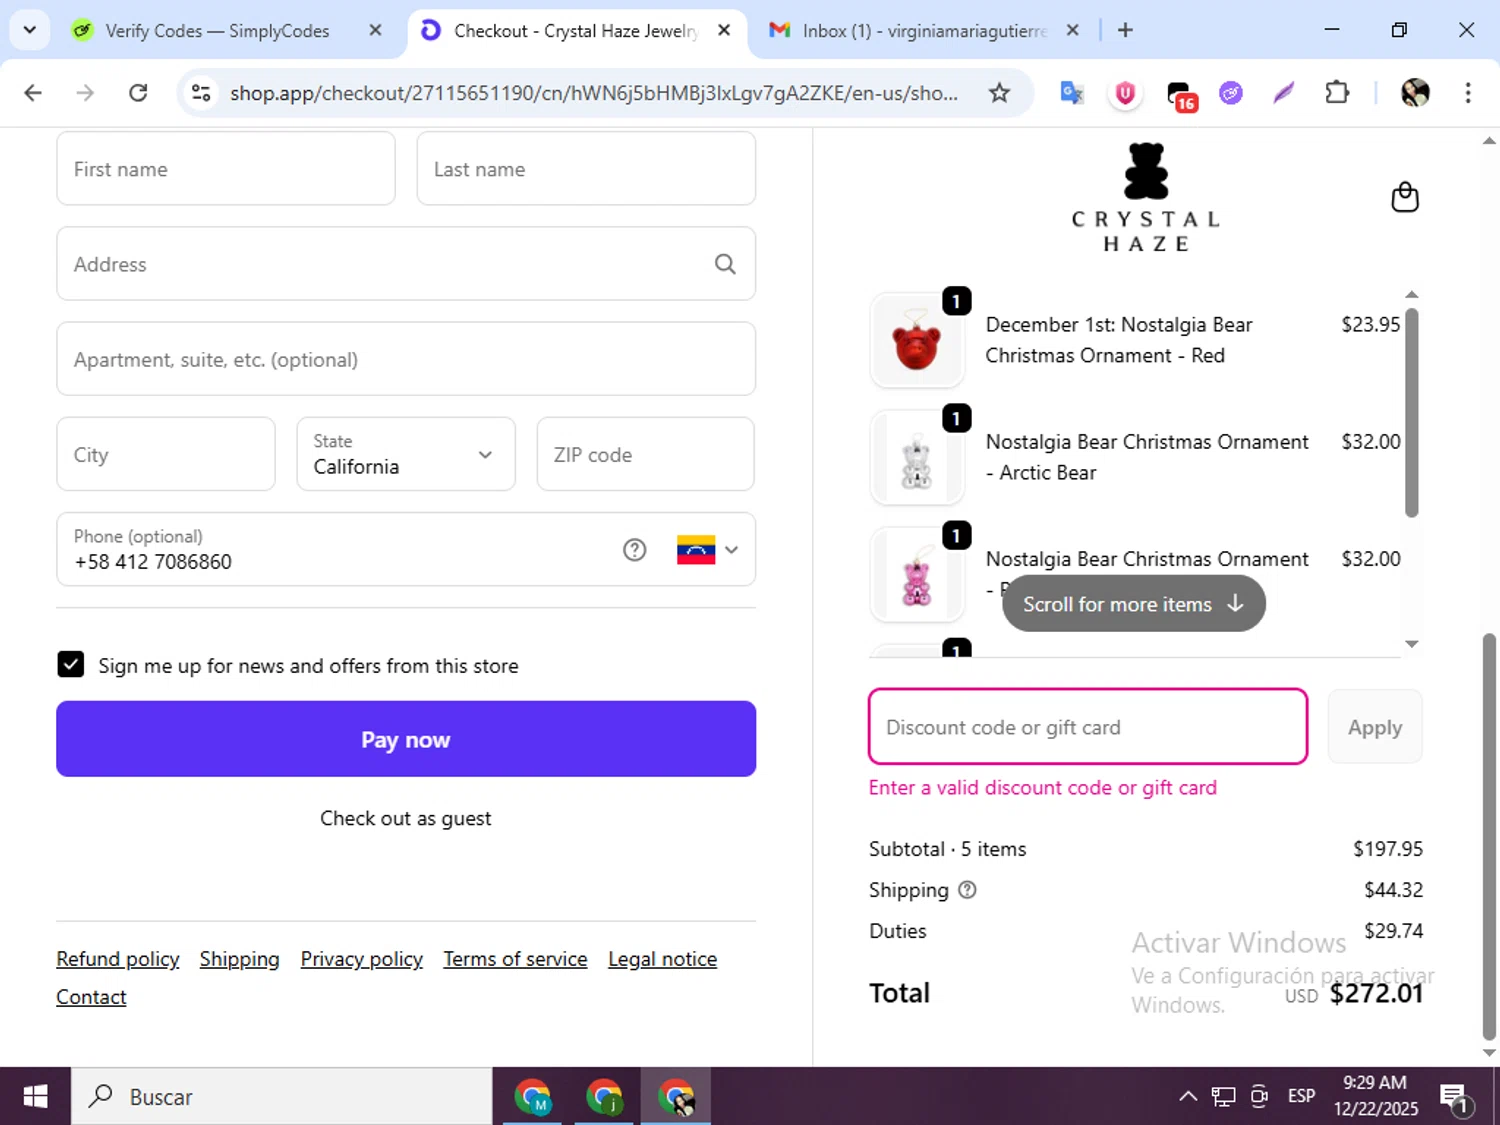The width and height of the screenshot is (1500, 1125).
Task: Focus the Address field
Action: [x=406, y=264]
